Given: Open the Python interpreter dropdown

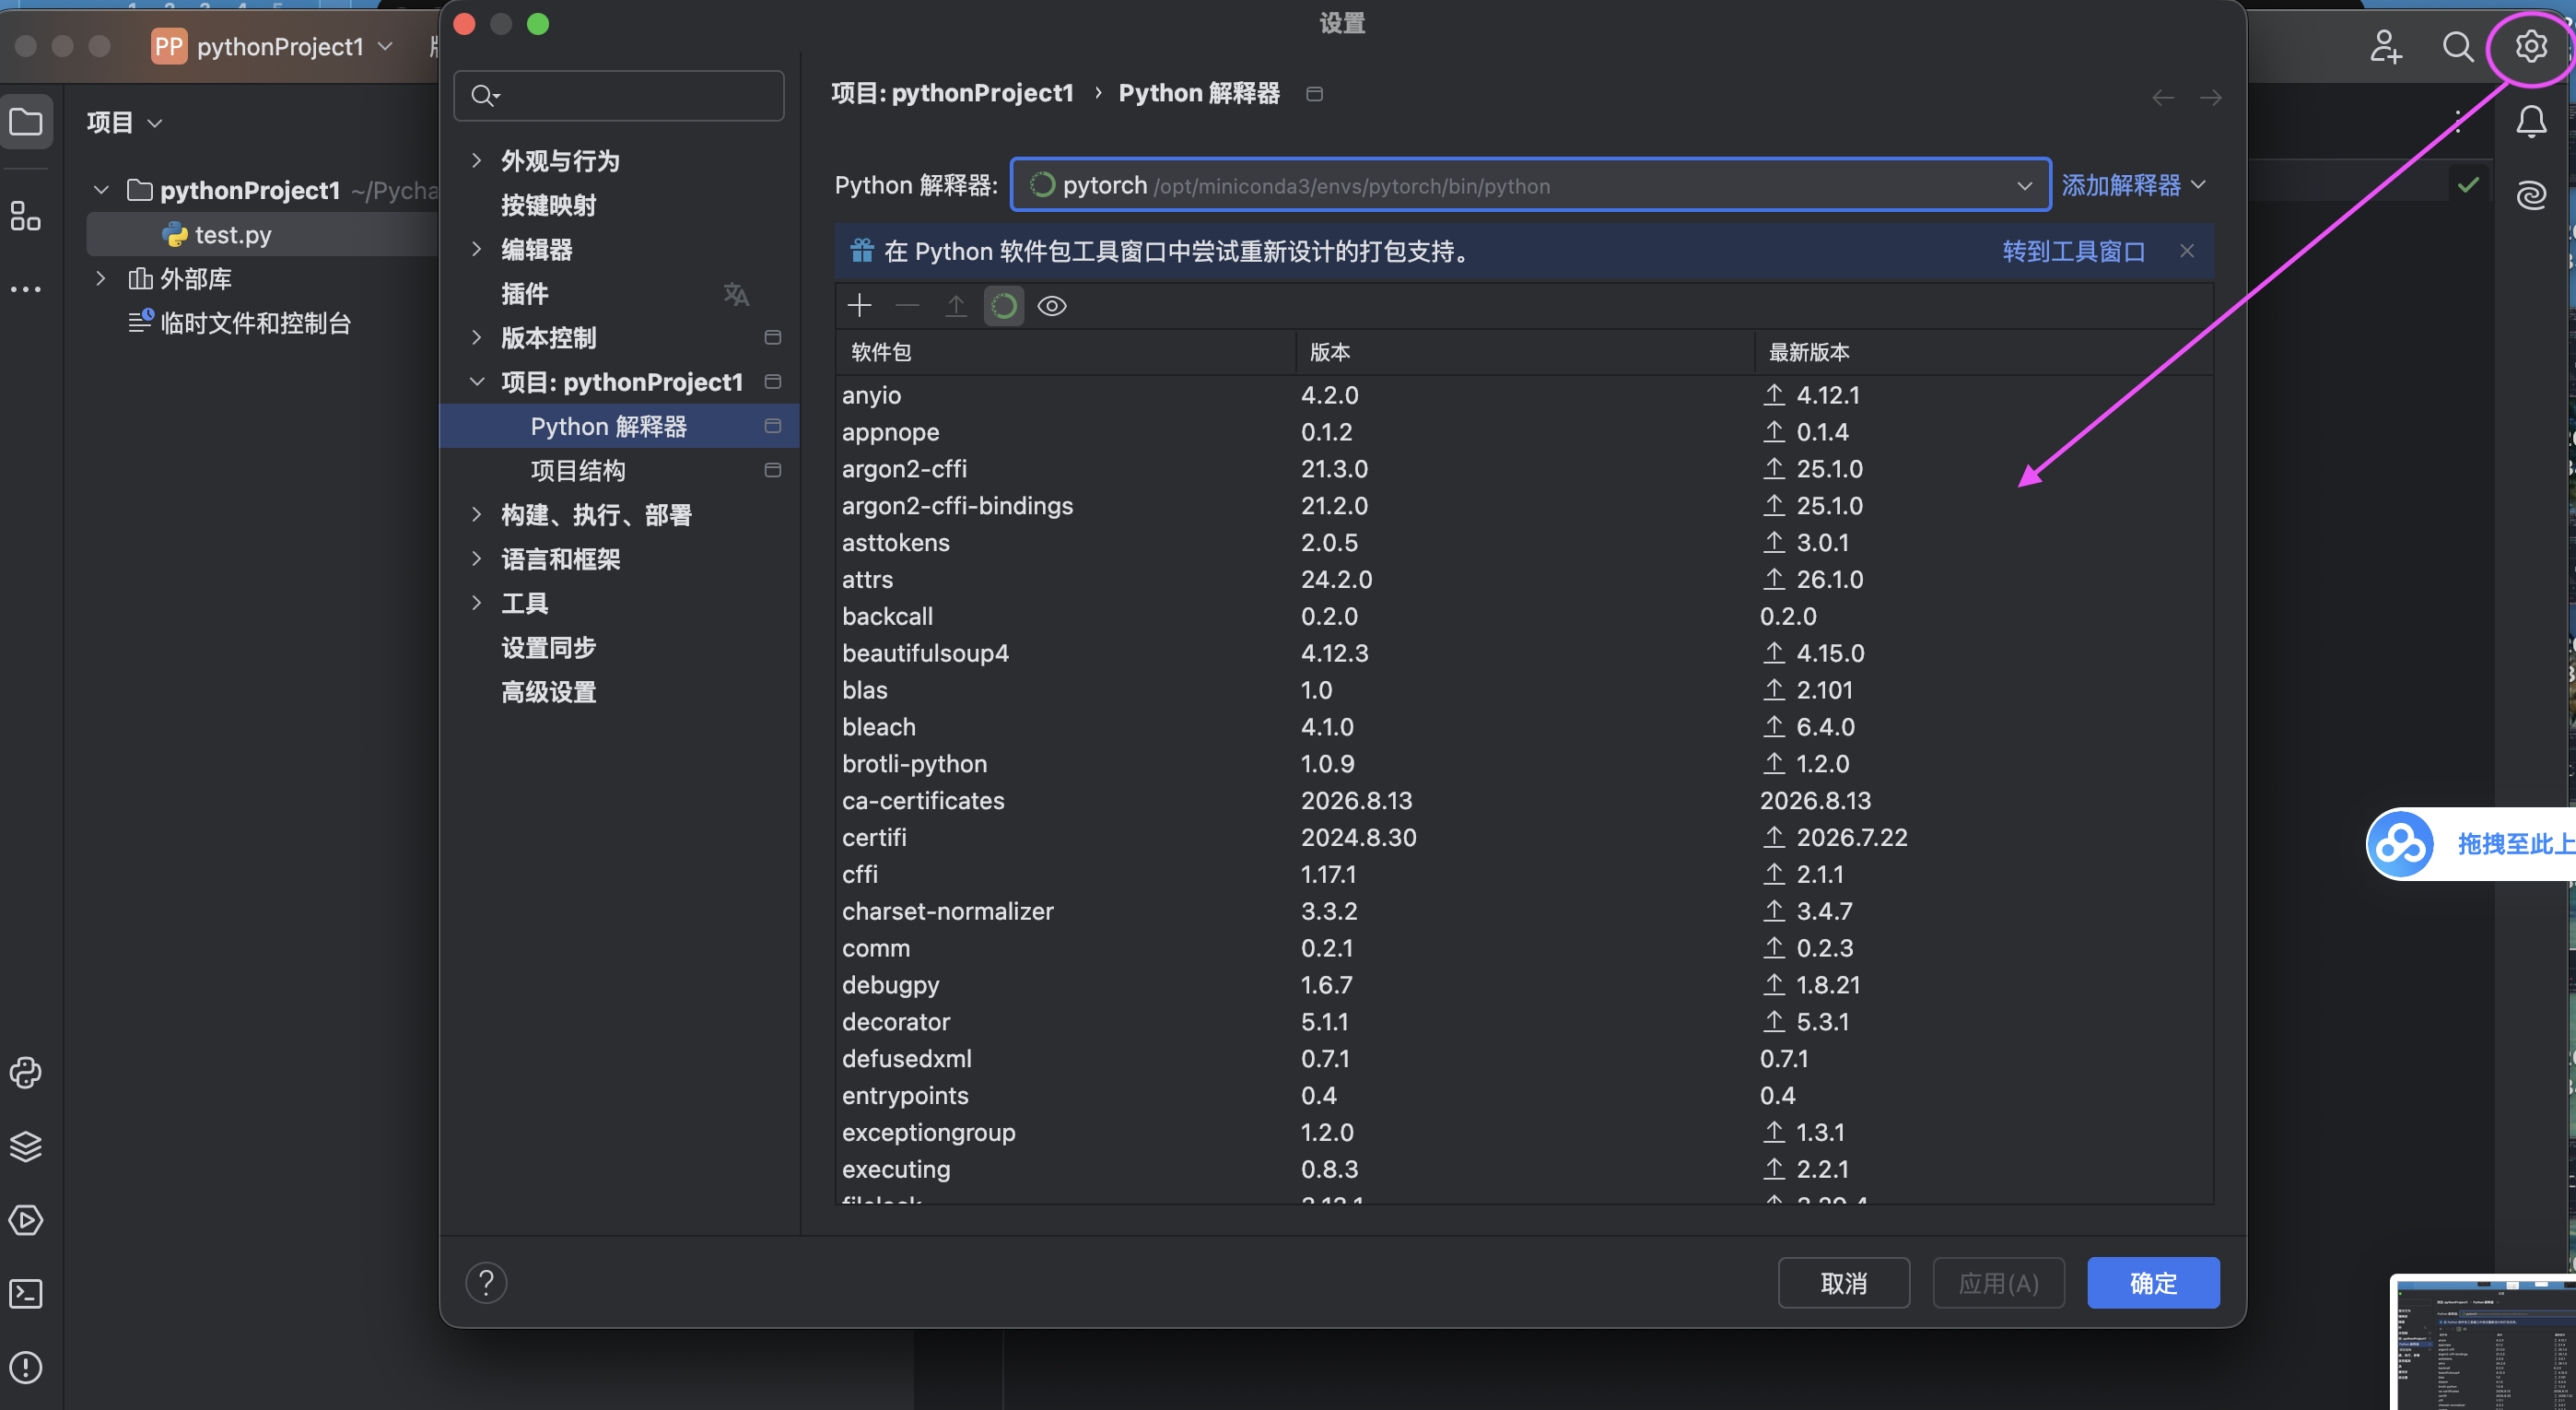Looking at the screenshot, I should (1530, 185).
